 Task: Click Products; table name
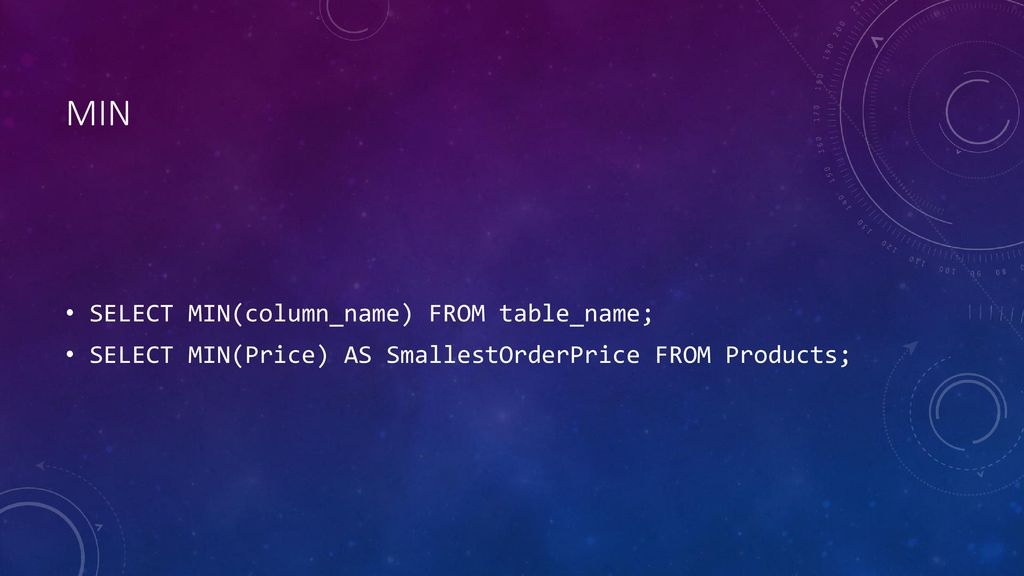click(788, 355)
